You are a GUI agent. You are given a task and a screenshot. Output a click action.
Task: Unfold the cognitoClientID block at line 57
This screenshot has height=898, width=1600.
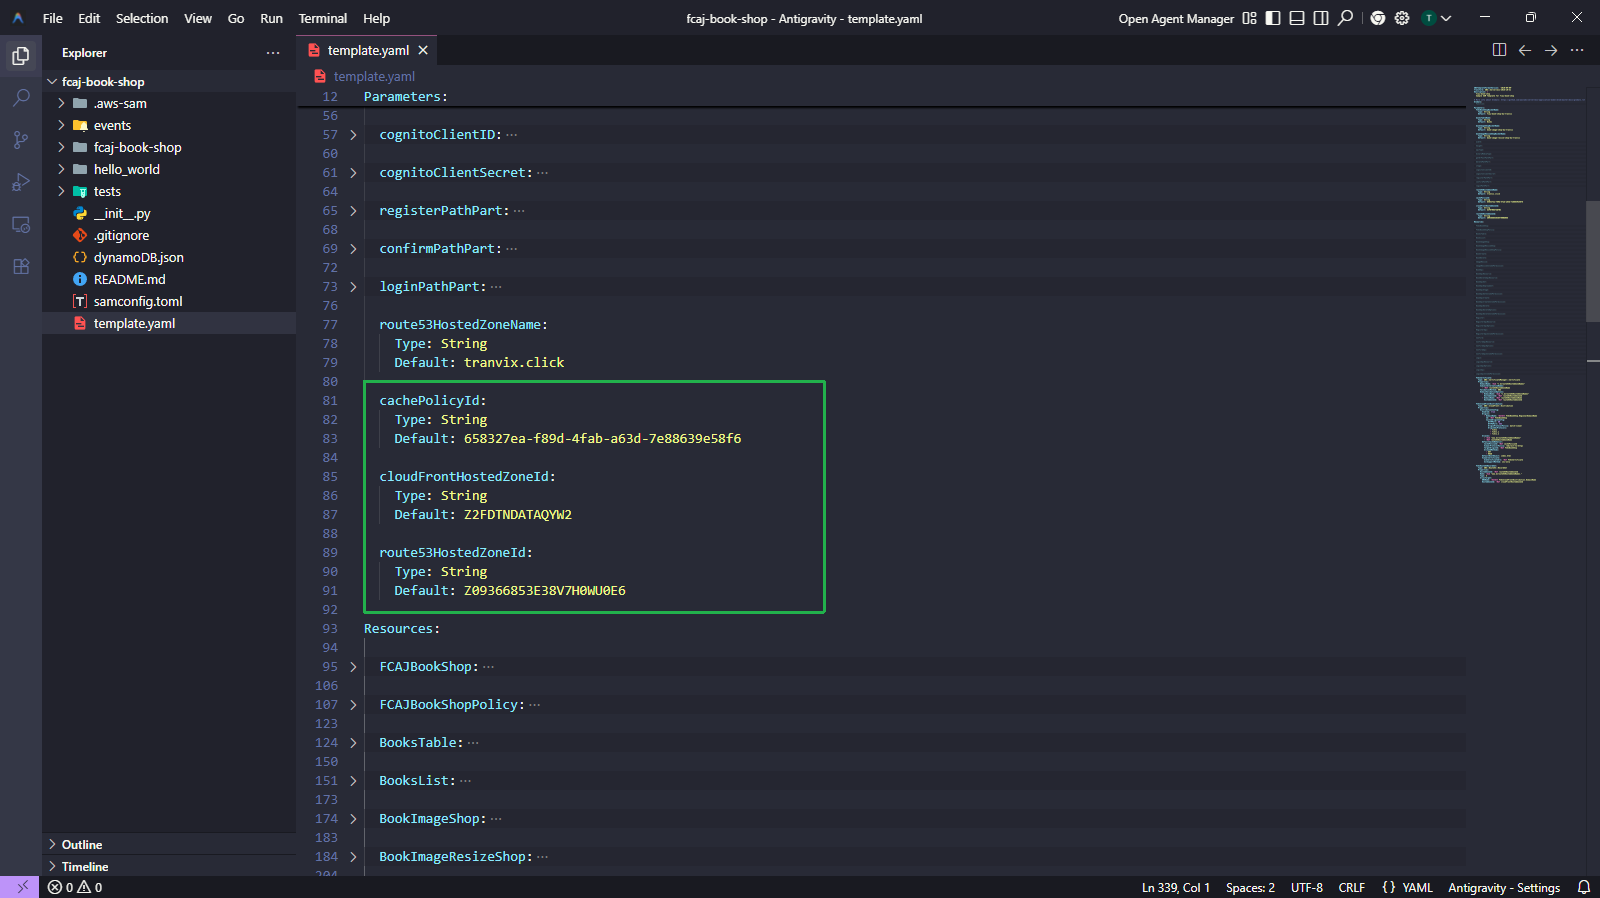[x=353, y=135]
